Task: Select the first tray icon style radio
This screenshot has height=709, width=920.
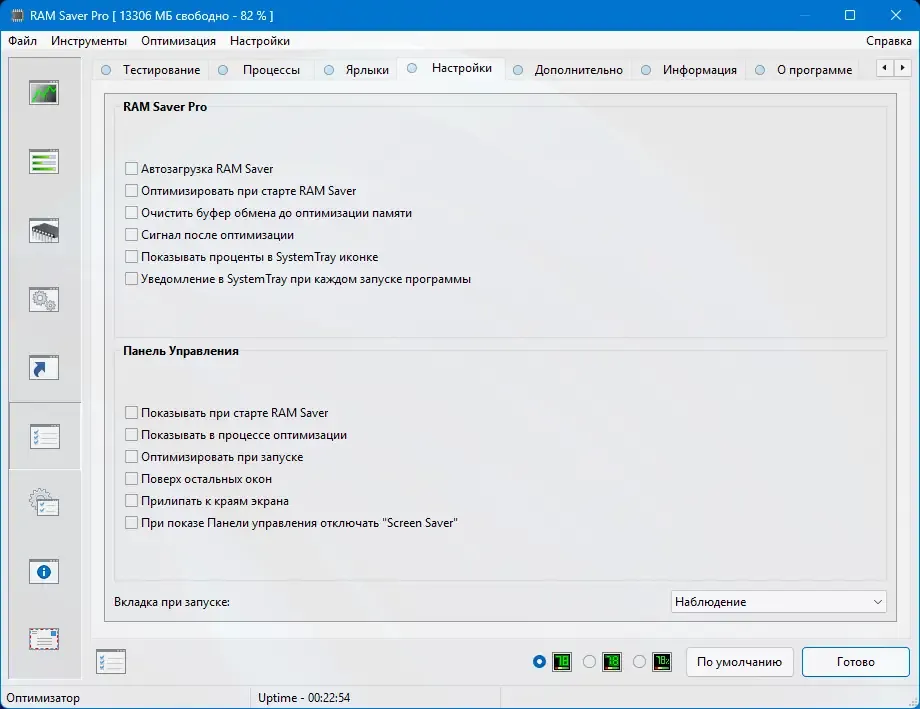Action: coord(539,661)
